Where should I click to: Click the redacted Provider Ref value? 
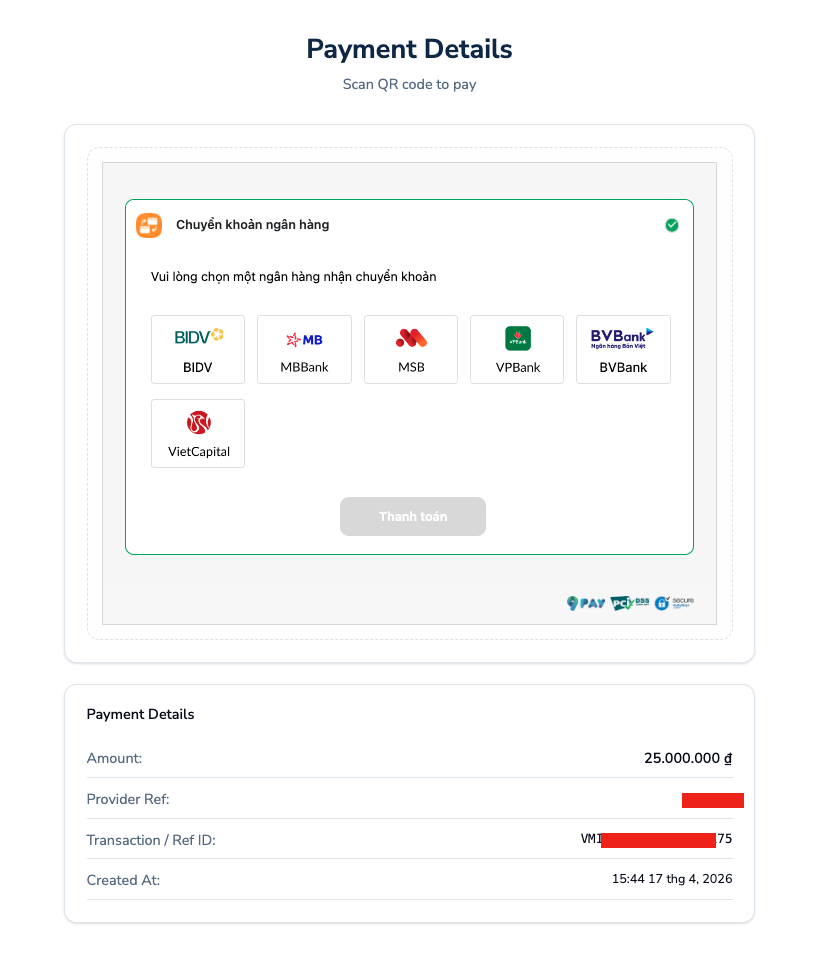[x=712, y=800]
